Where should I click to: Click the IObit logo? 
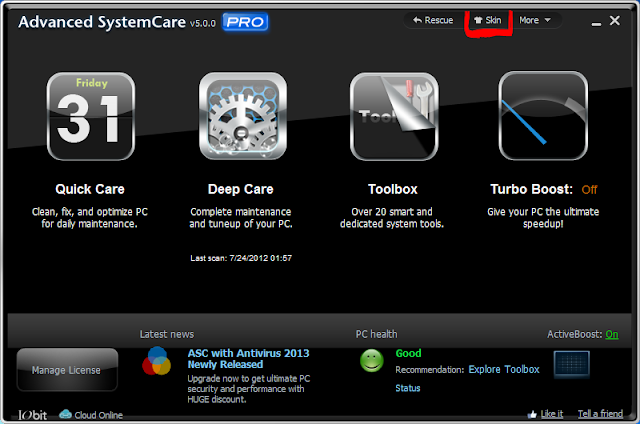click(32, 415)
